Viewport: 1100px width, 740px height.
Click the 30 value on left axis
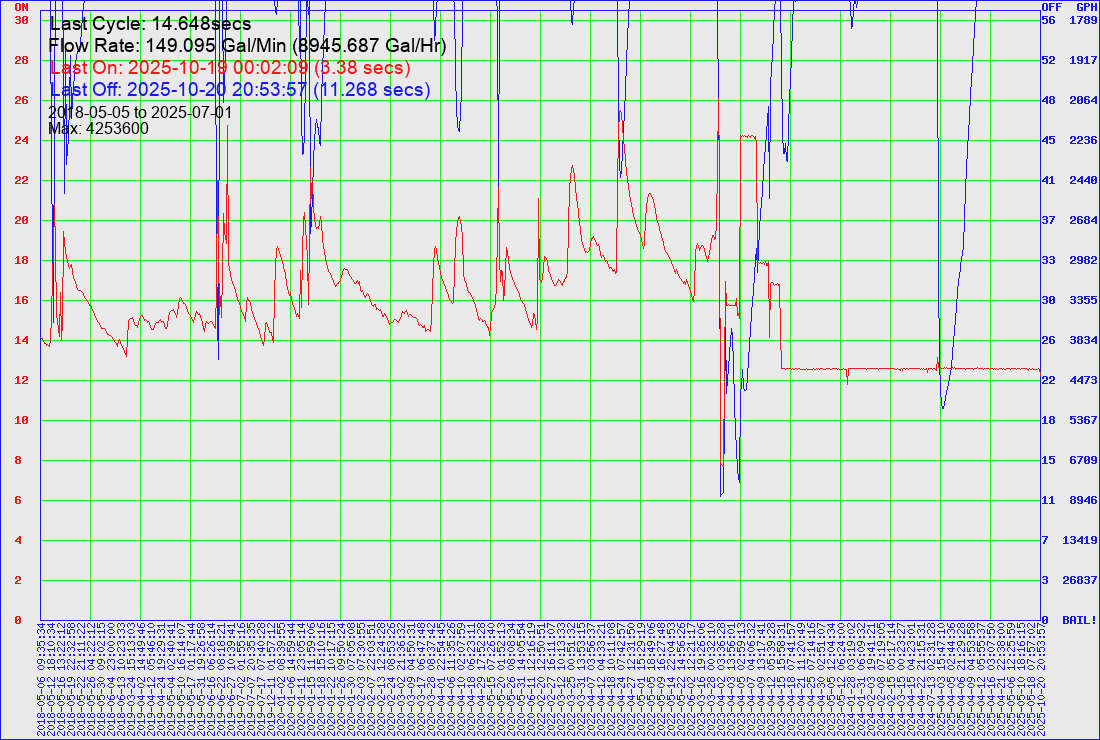[20, 20]
